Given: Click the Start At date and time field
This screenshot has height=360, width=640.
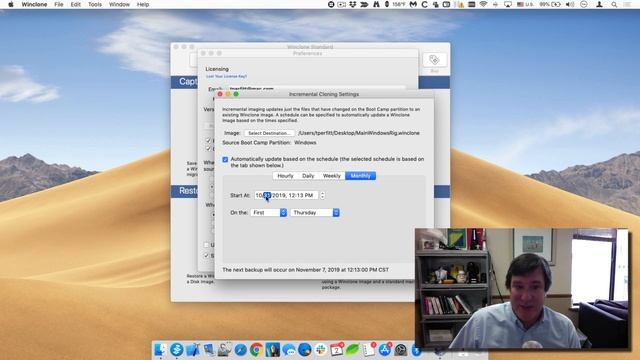Looking at the screenshot, I should [x=286, y=196].
